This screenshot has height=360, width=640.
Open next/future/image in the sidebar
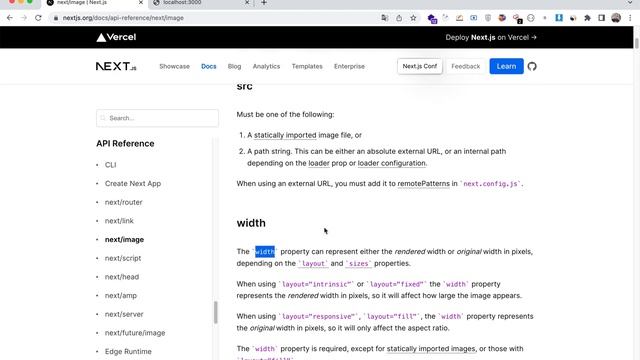pos(135,333)
